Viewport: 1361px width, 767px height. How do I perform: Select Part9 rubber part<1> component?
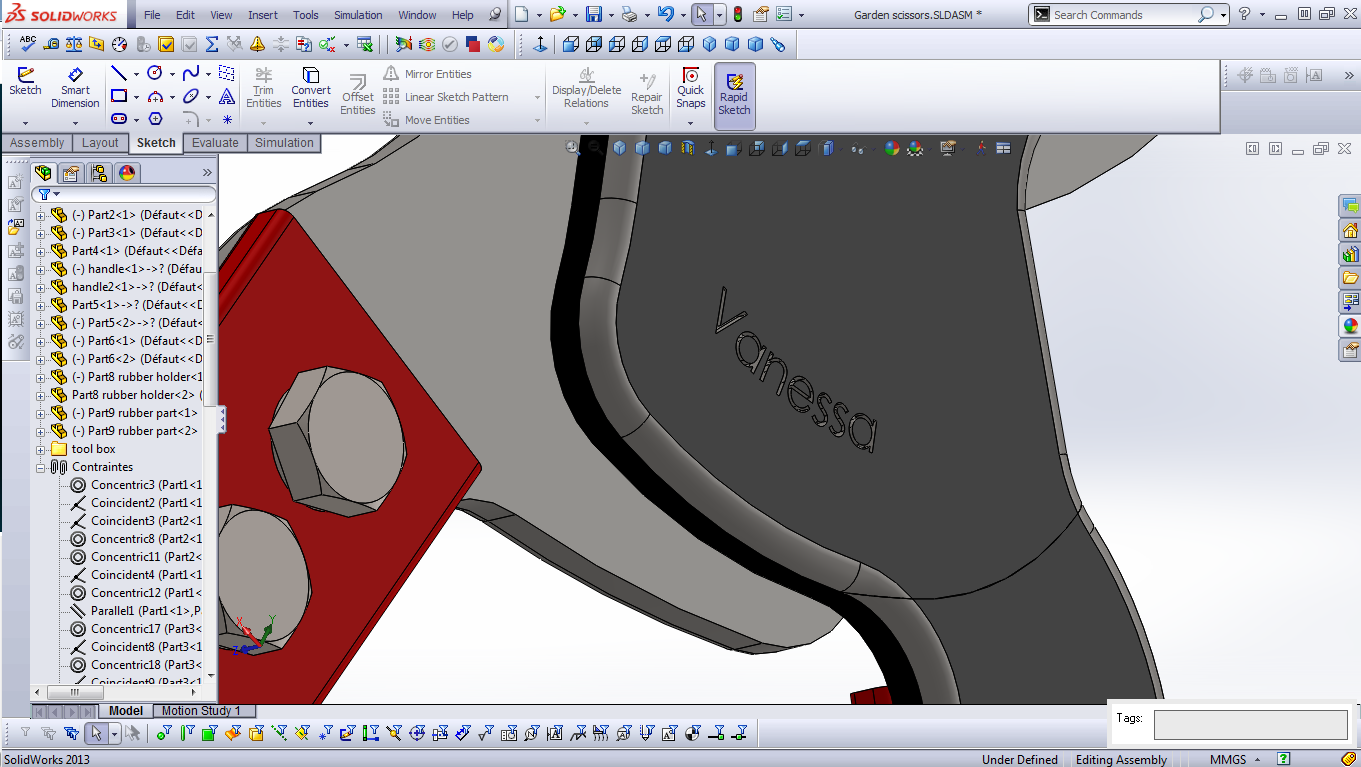(x=126, y=413)
